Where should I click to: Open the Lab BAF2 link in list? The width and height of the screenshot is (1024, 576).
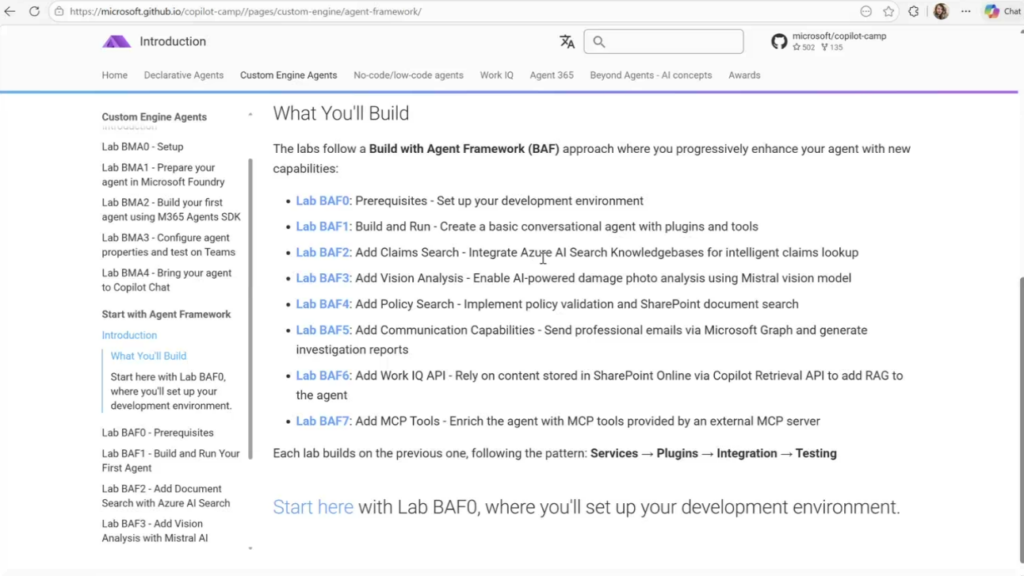click(x=323, y=252)
